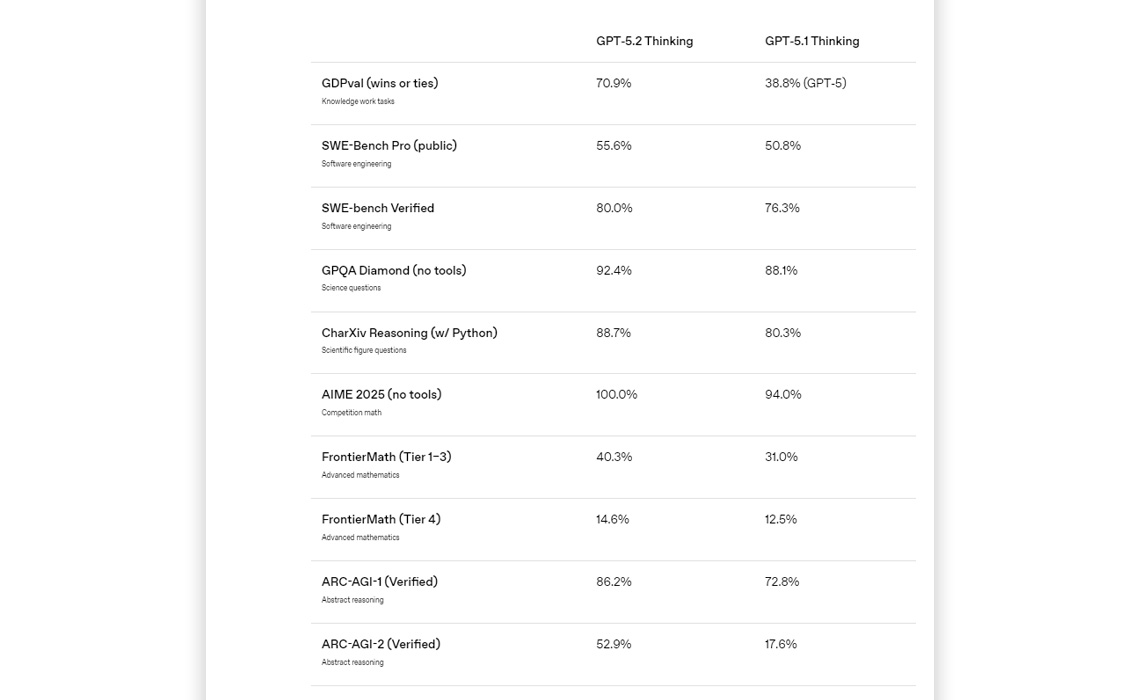Click the AIME 2025 (no tools) label
Screen dimensions: 1140x700
coord(381,395)
